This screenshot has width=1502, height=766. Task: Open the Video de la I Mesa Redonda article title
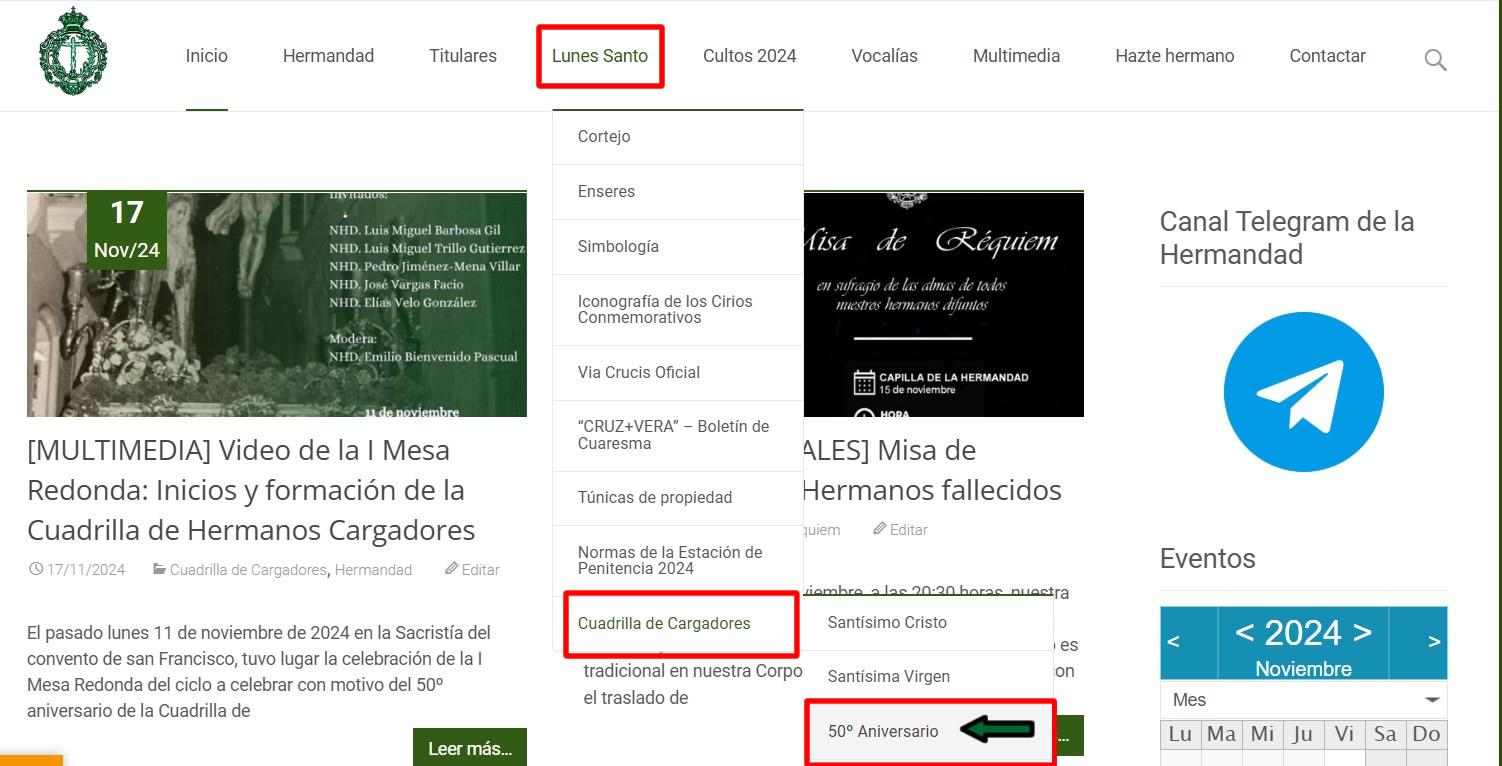[251, 490]
